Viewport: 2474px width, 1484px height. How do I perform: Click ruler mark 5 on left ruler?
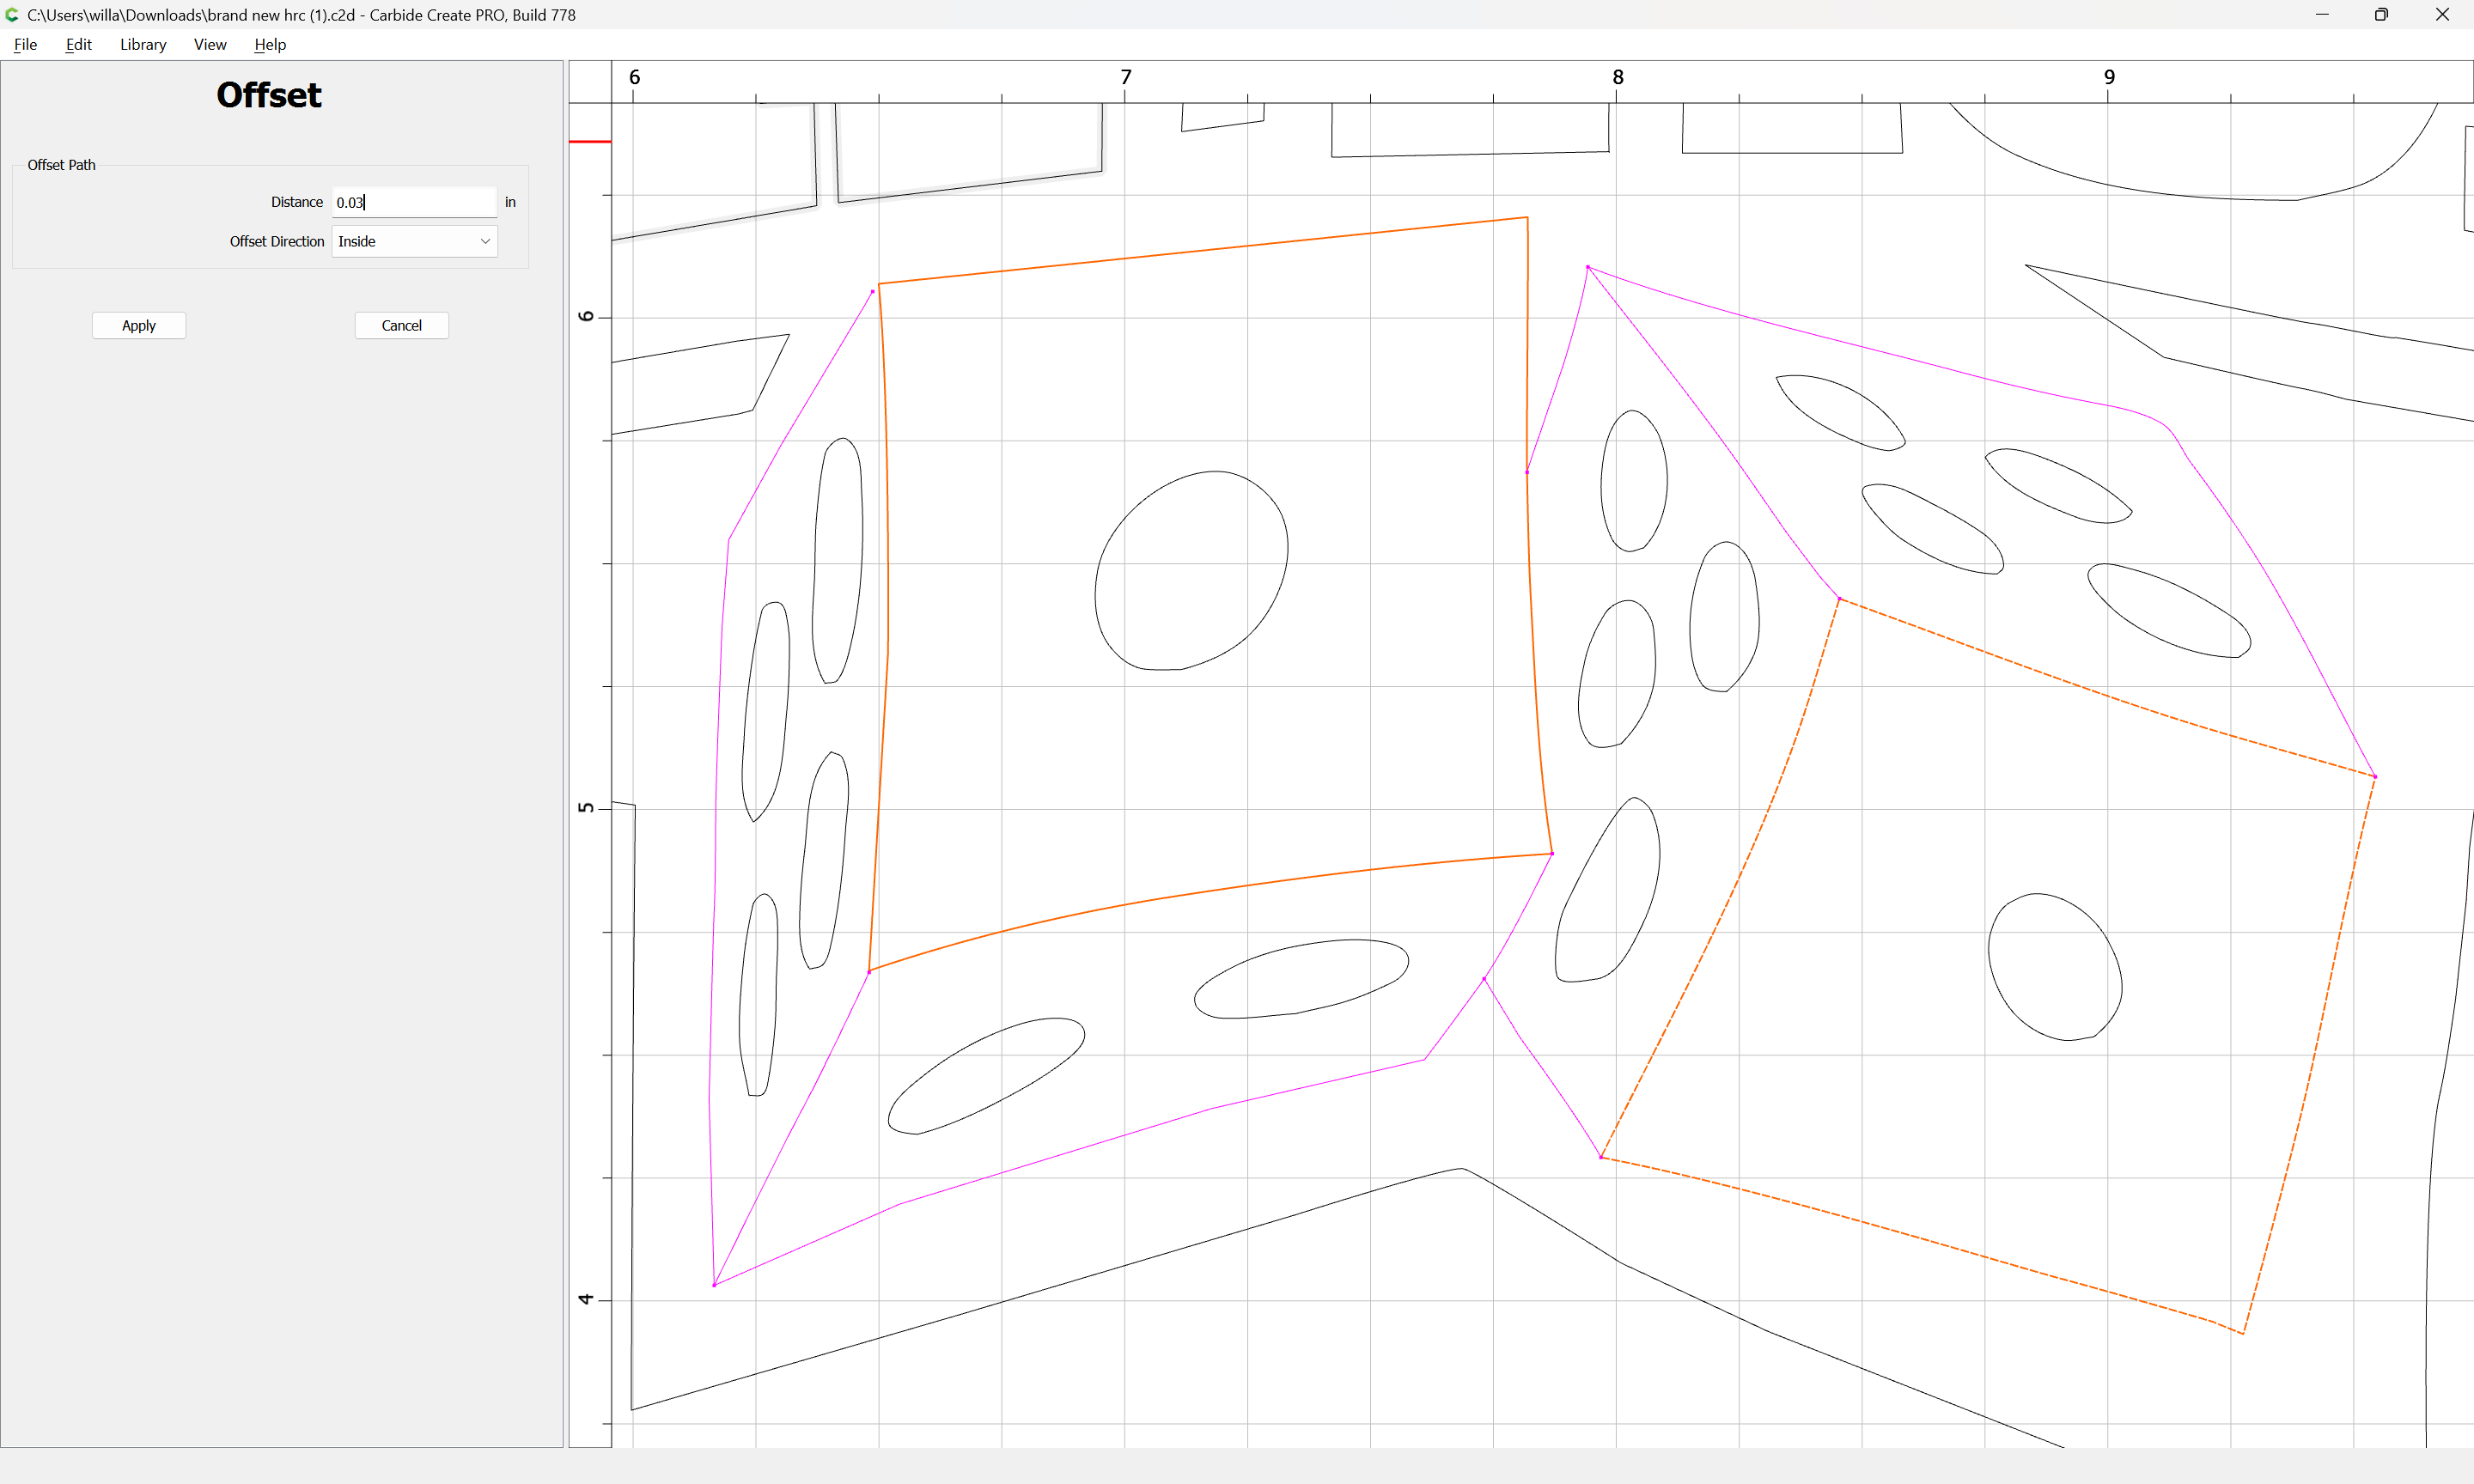tap(586, 807)
